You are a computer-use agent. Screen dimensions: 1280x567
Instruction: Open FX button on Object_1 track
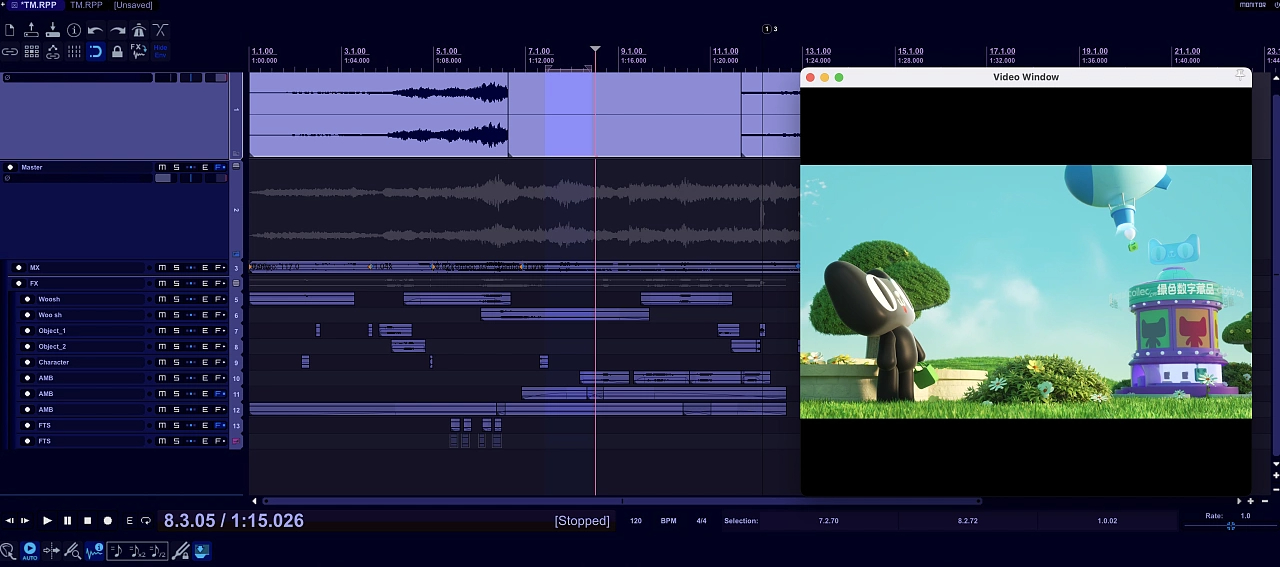click(220, 331)
